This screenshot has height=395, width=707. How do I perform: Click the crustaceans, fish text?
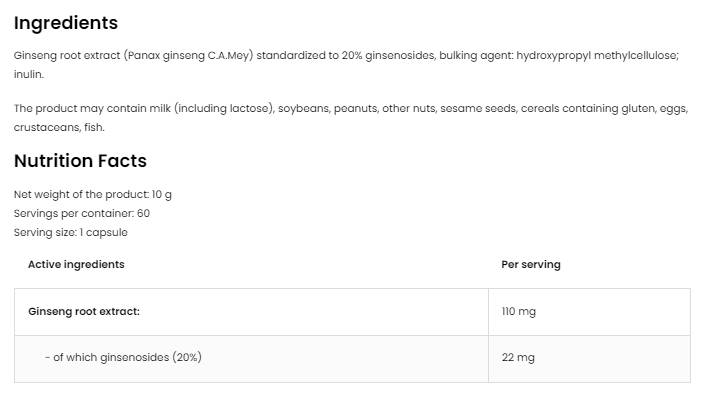click(x=59, y=128)
